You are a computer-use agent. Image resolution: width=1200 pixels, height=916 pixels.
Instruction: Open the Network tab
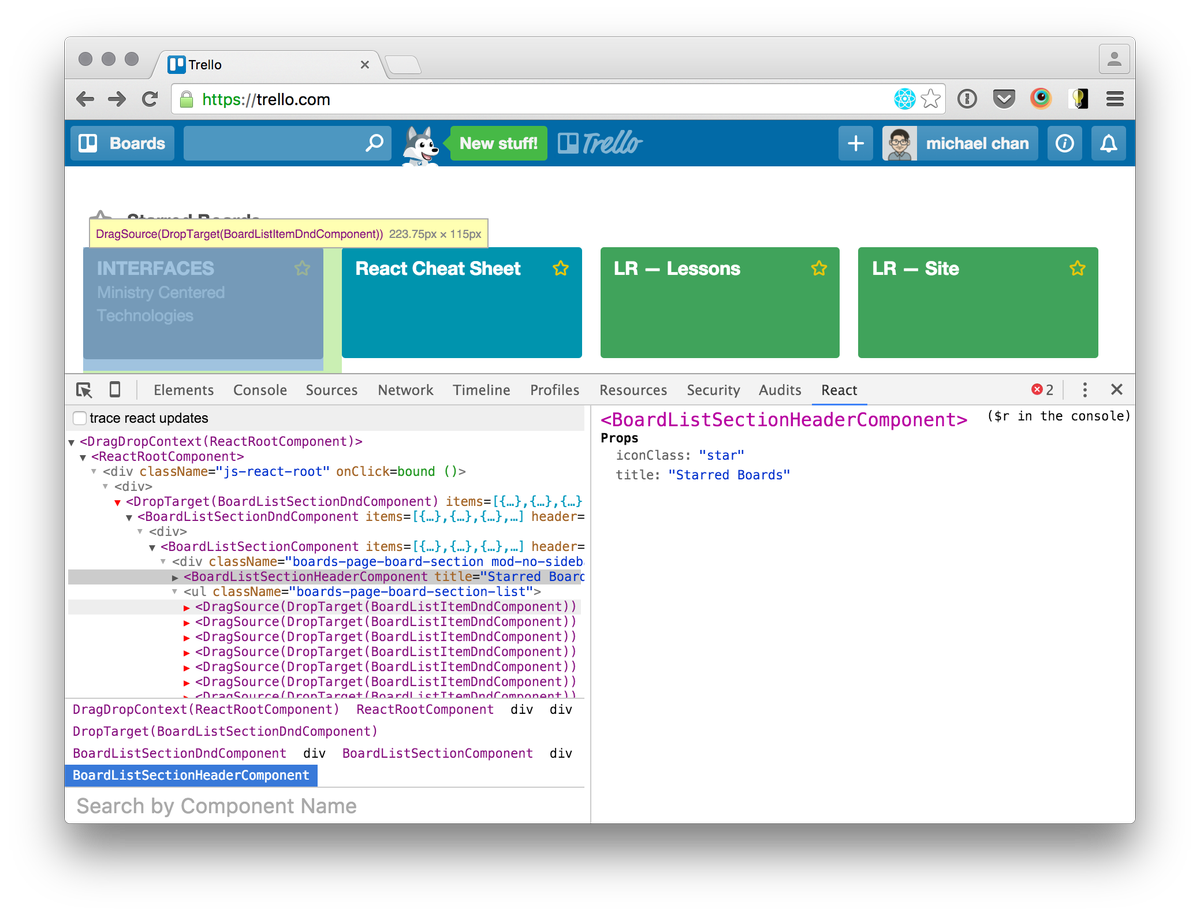[405, 390]
